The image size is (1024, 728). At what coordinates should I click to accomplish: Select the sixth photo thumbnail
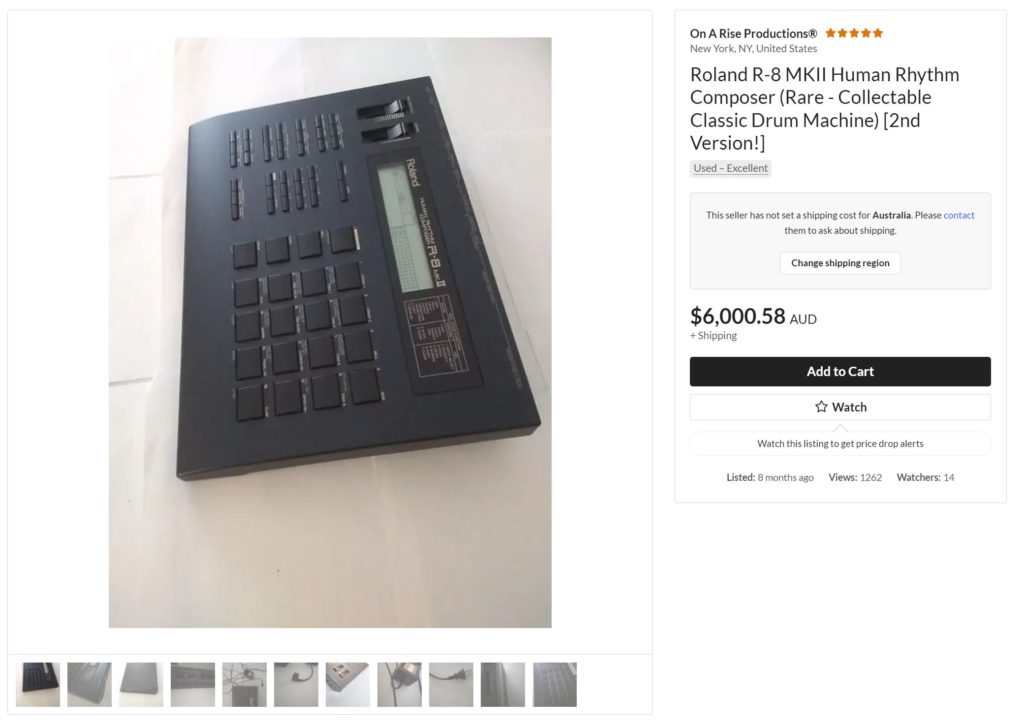[x=296, y=684]
